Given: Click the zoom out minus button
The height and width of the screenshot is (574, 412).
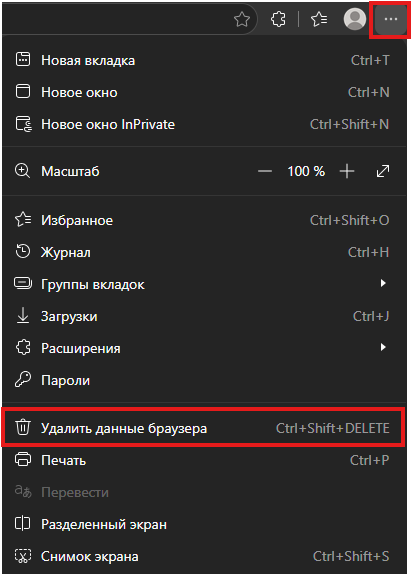Looking at the screenshot, I should pos(264,171).
